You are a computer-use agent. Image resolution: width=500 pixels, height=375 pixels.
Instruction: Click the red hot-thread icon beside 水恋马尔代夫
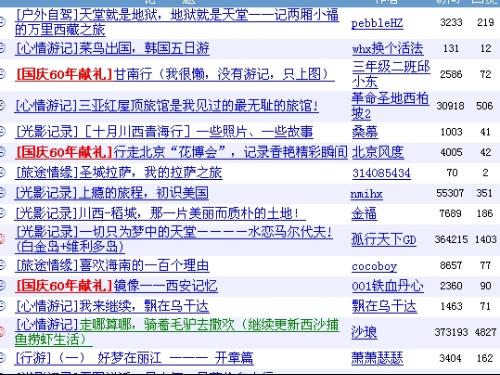click(2, 239)
